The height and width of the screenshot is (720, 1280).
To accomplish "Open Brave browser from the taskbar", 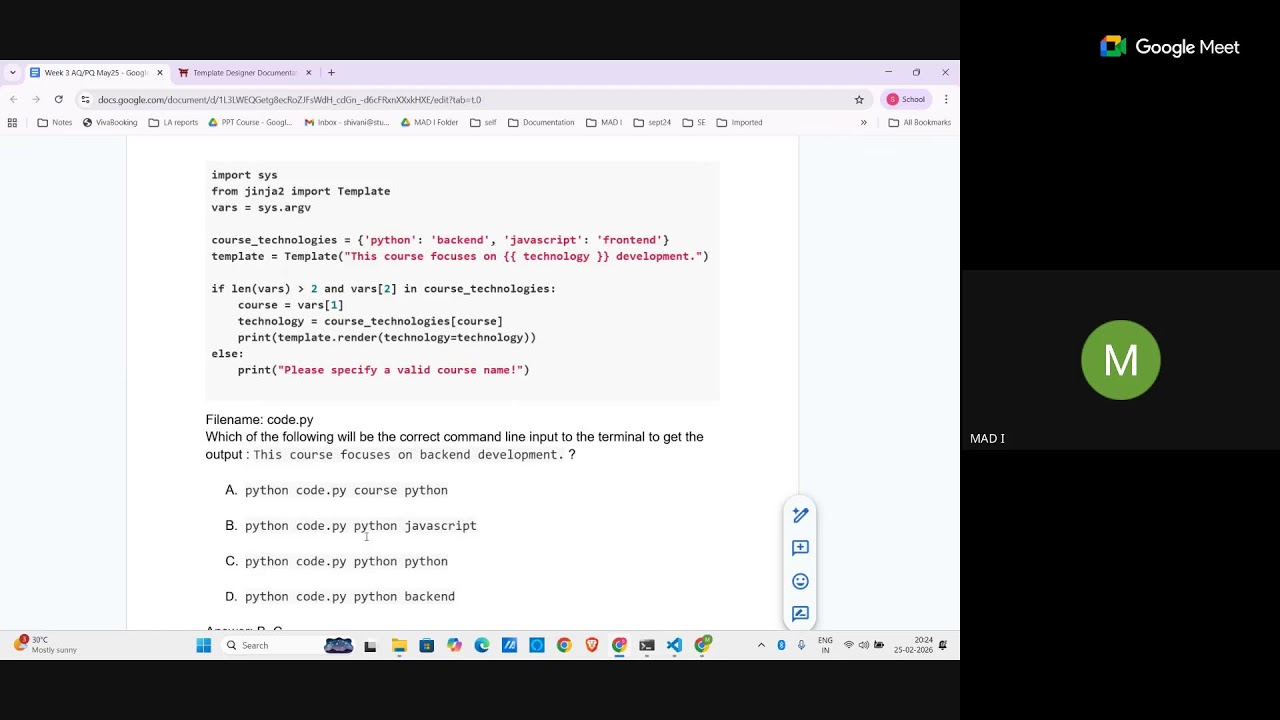I will (x=592, y=645).
